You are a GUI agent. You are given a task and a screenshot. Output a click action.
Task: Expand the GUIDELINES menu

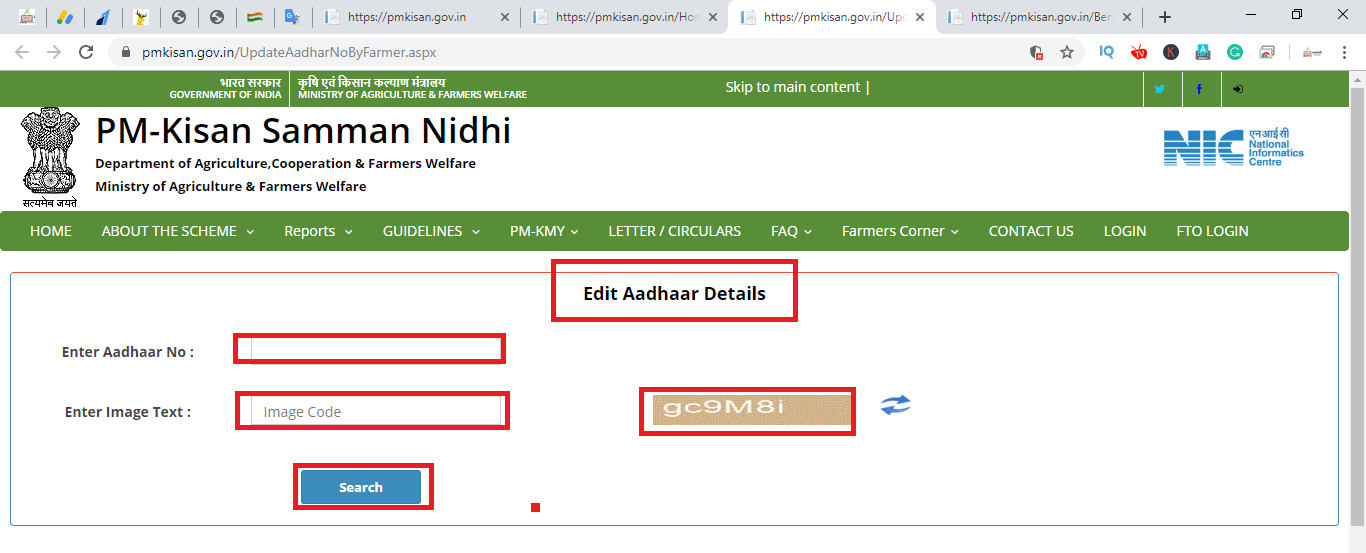431,231
